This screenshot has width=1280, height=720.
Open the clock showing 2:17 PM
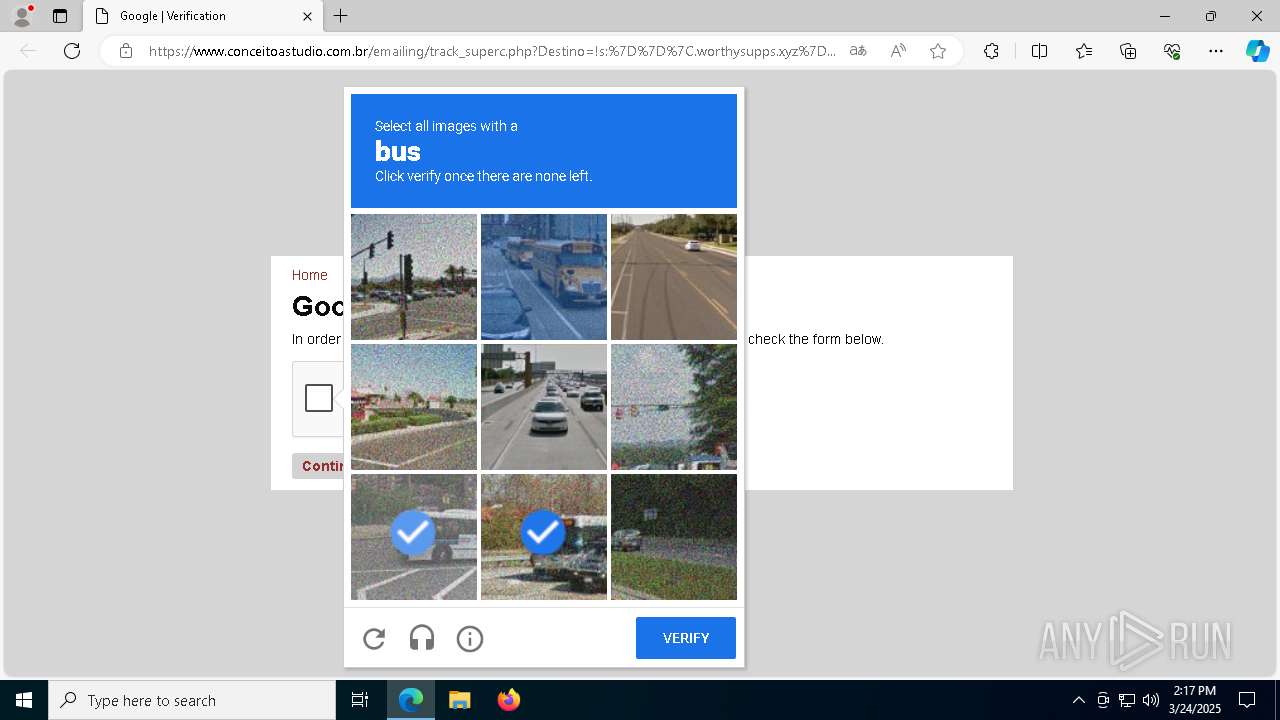pos(1195,700)
